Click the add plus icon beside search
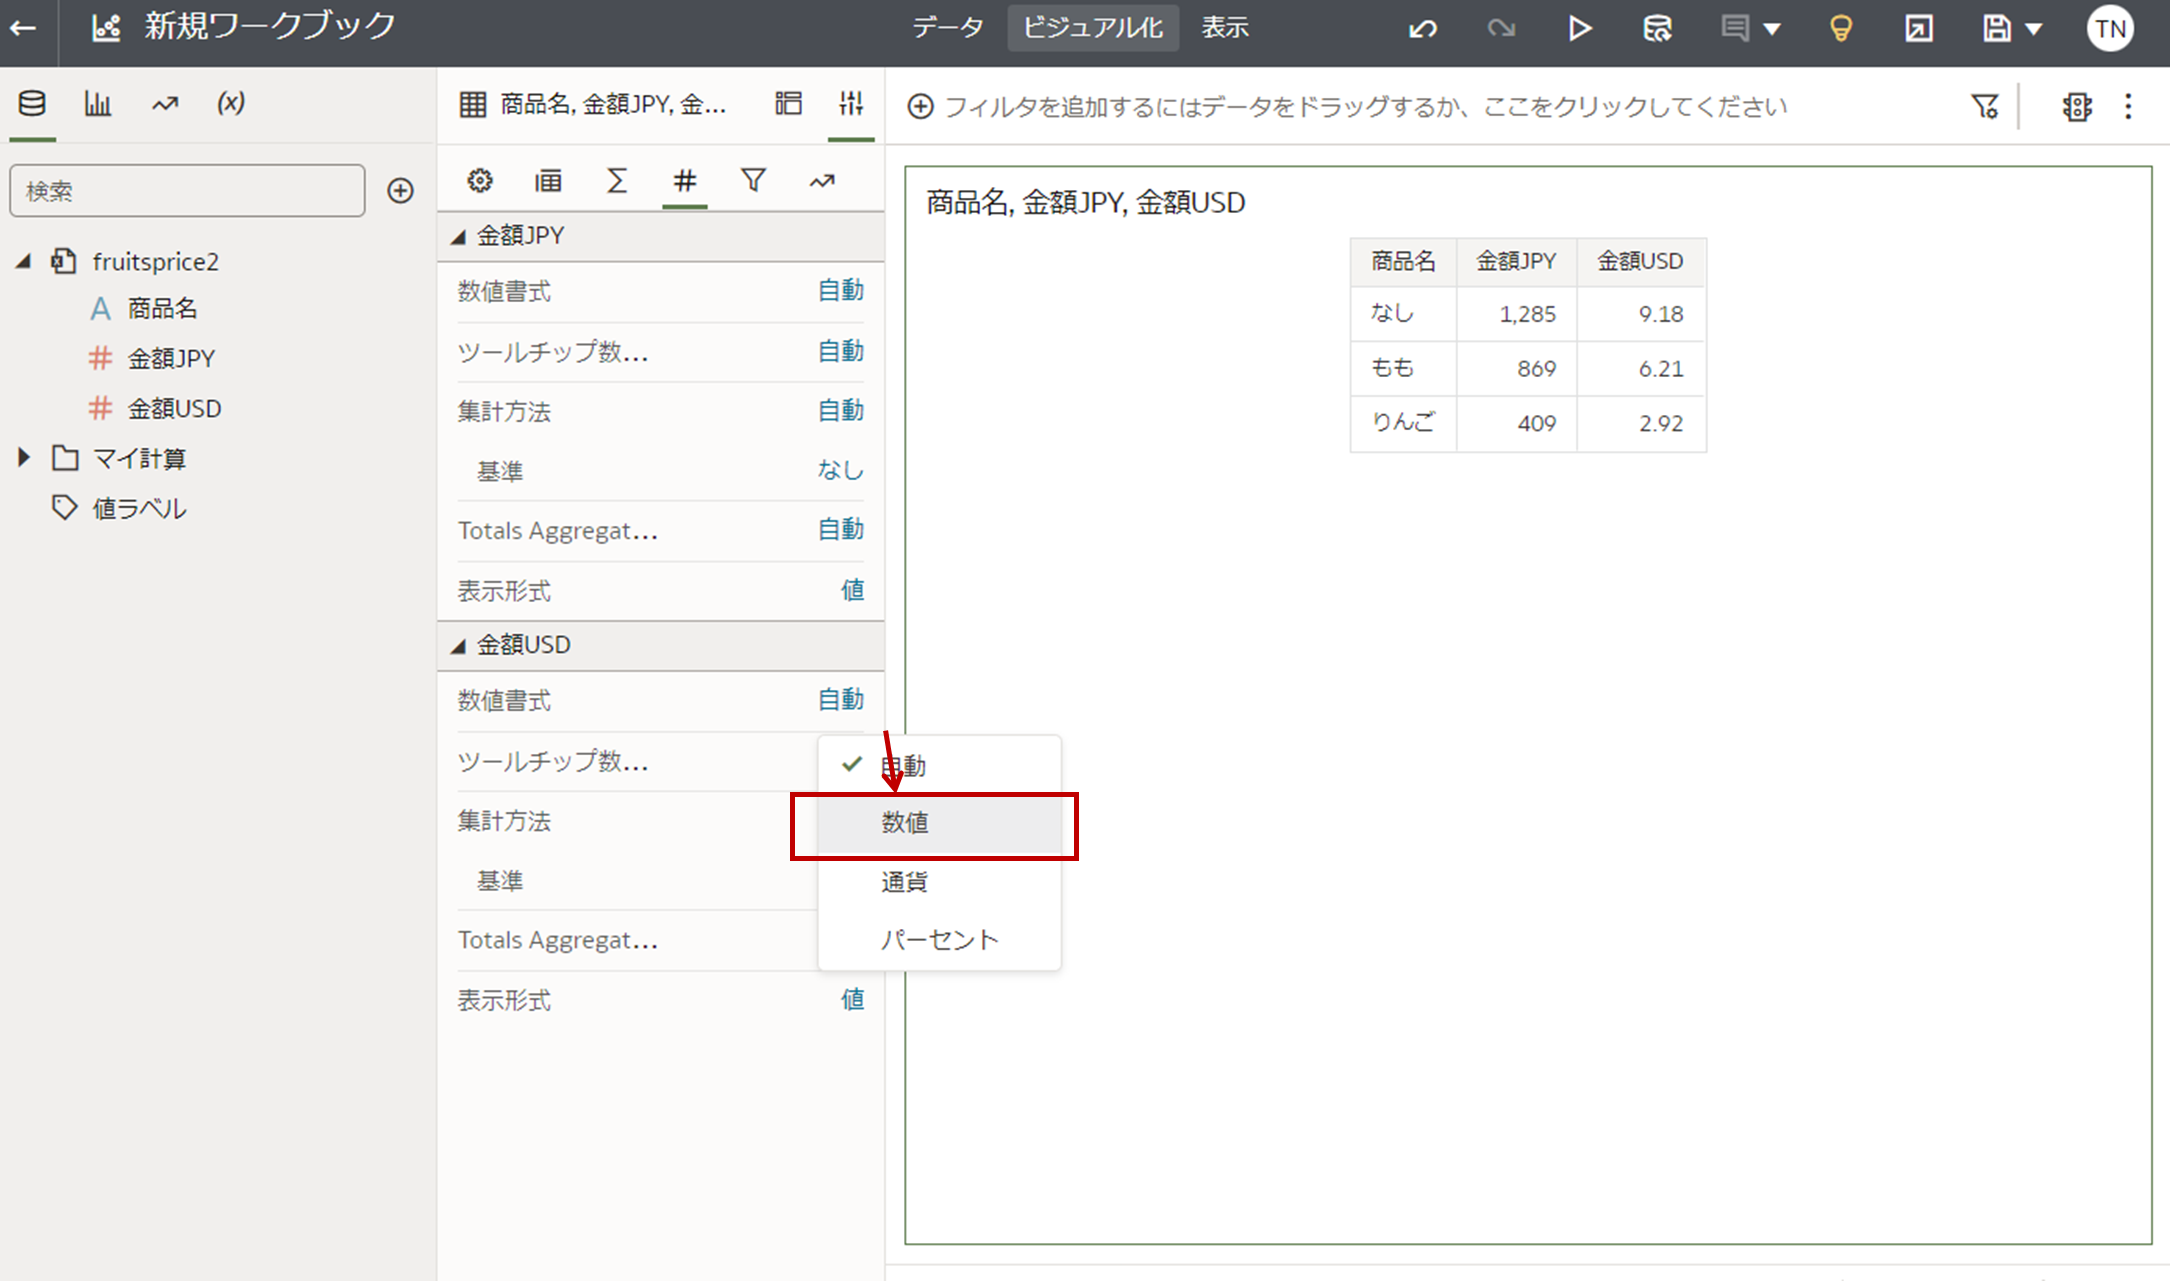 pyautogui.click(x=401, y=190)
